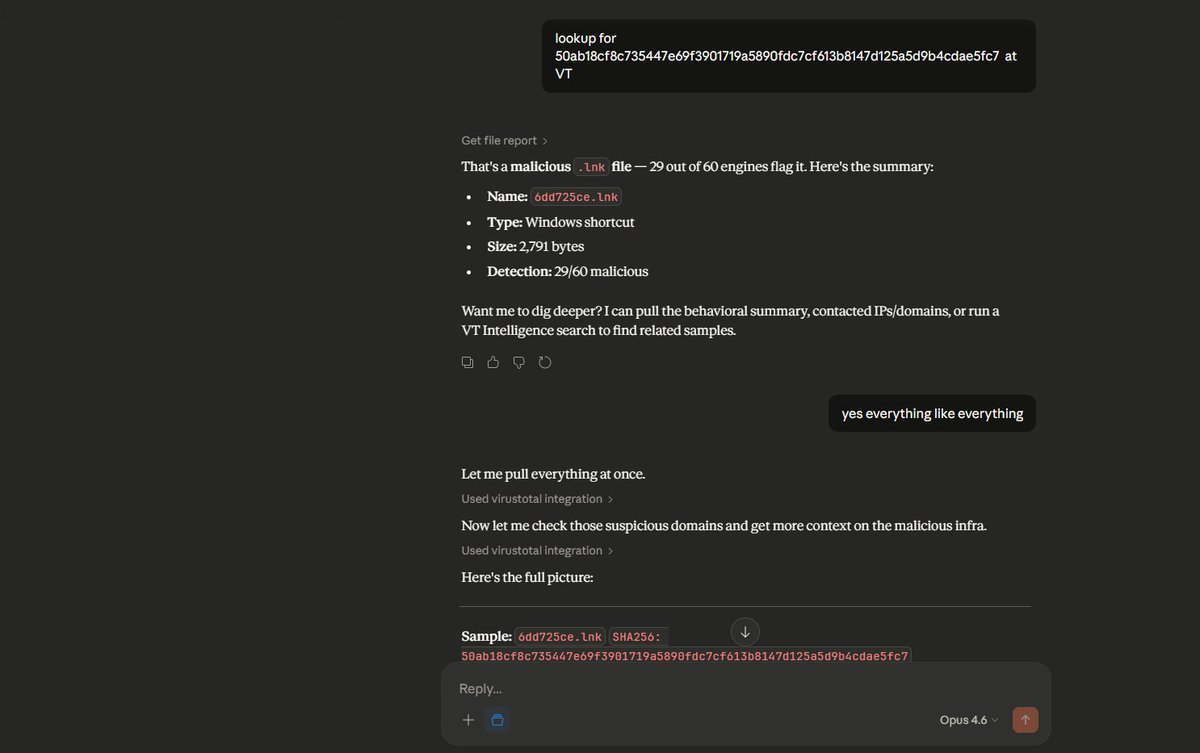This screenshot has height=753, width=1200.
Task: Open the Opus 4.6 model selector
Action: [x=968, y=720]
